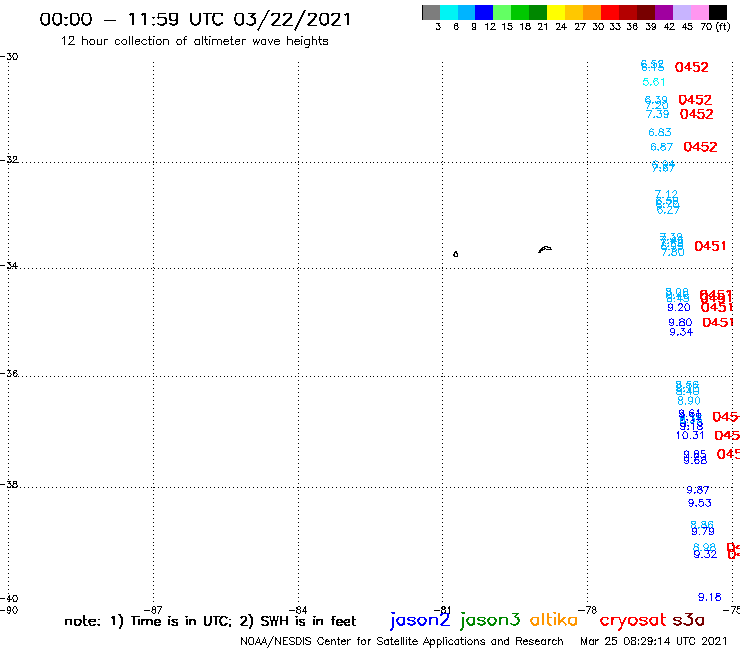The width and height of the screenshot is (740, 650).
Task: Click the note about Time in UTC
Action: [x=210, y=621]
